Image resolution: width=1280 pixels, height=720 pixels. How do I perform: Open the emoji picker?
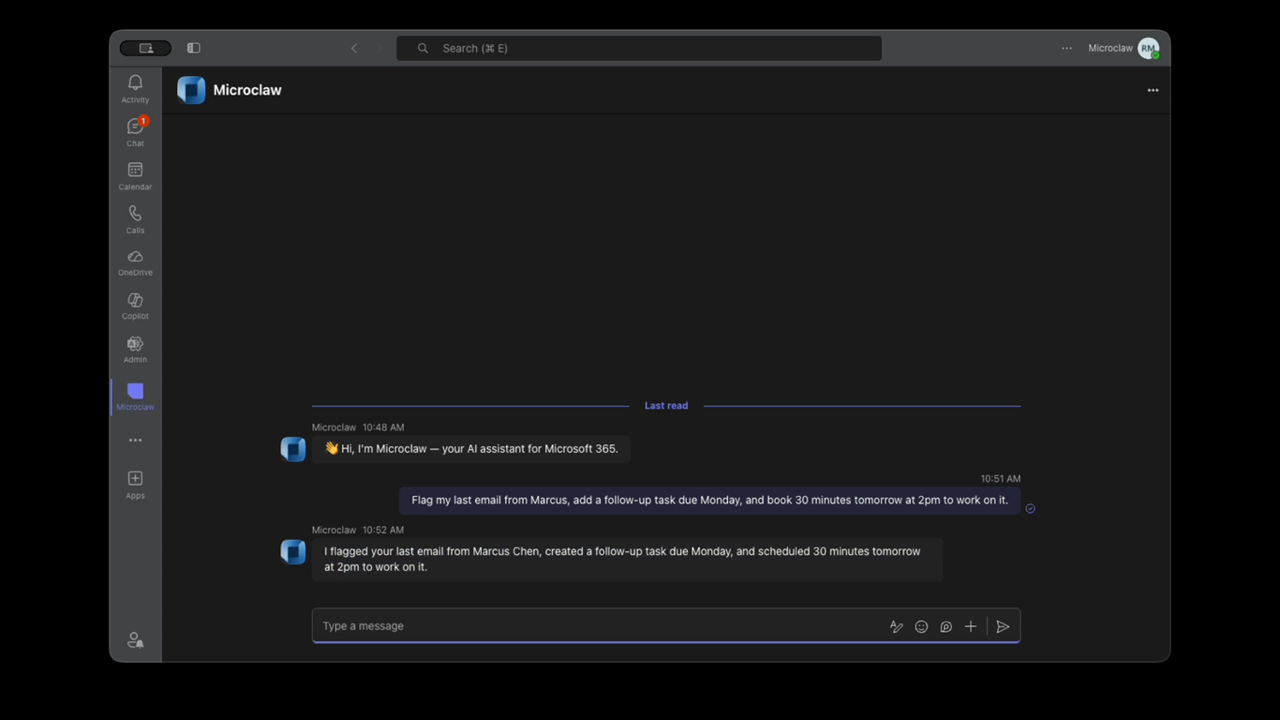921,627
